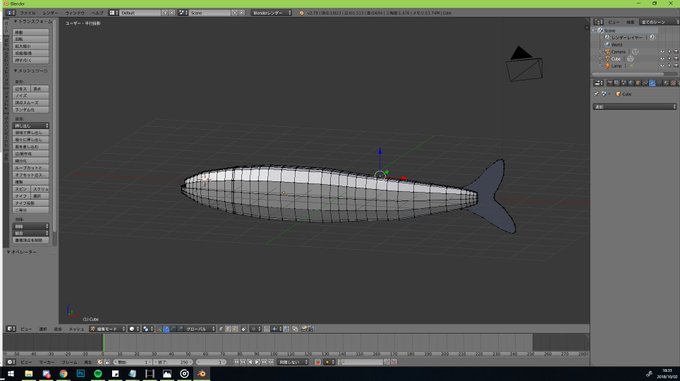The height and width of the screenshot is (381, 680).
Task: Click the 移動 button in tool shelf
Action: [31, 32]
